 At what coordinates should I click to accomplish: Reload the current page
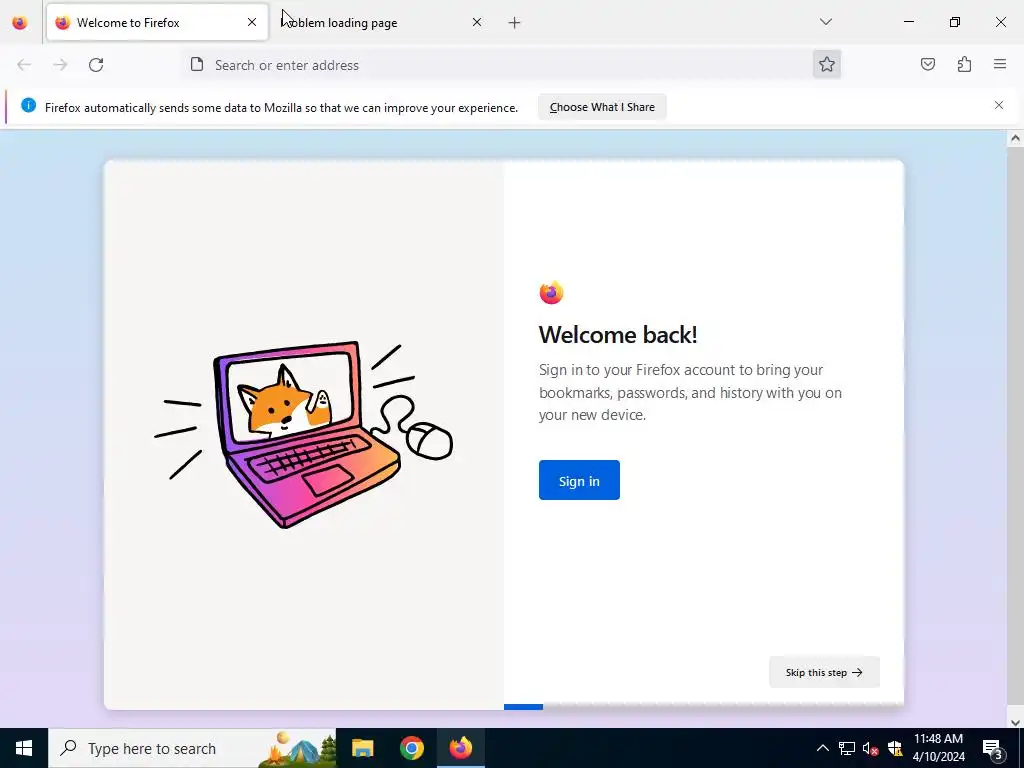click(96, 65)
